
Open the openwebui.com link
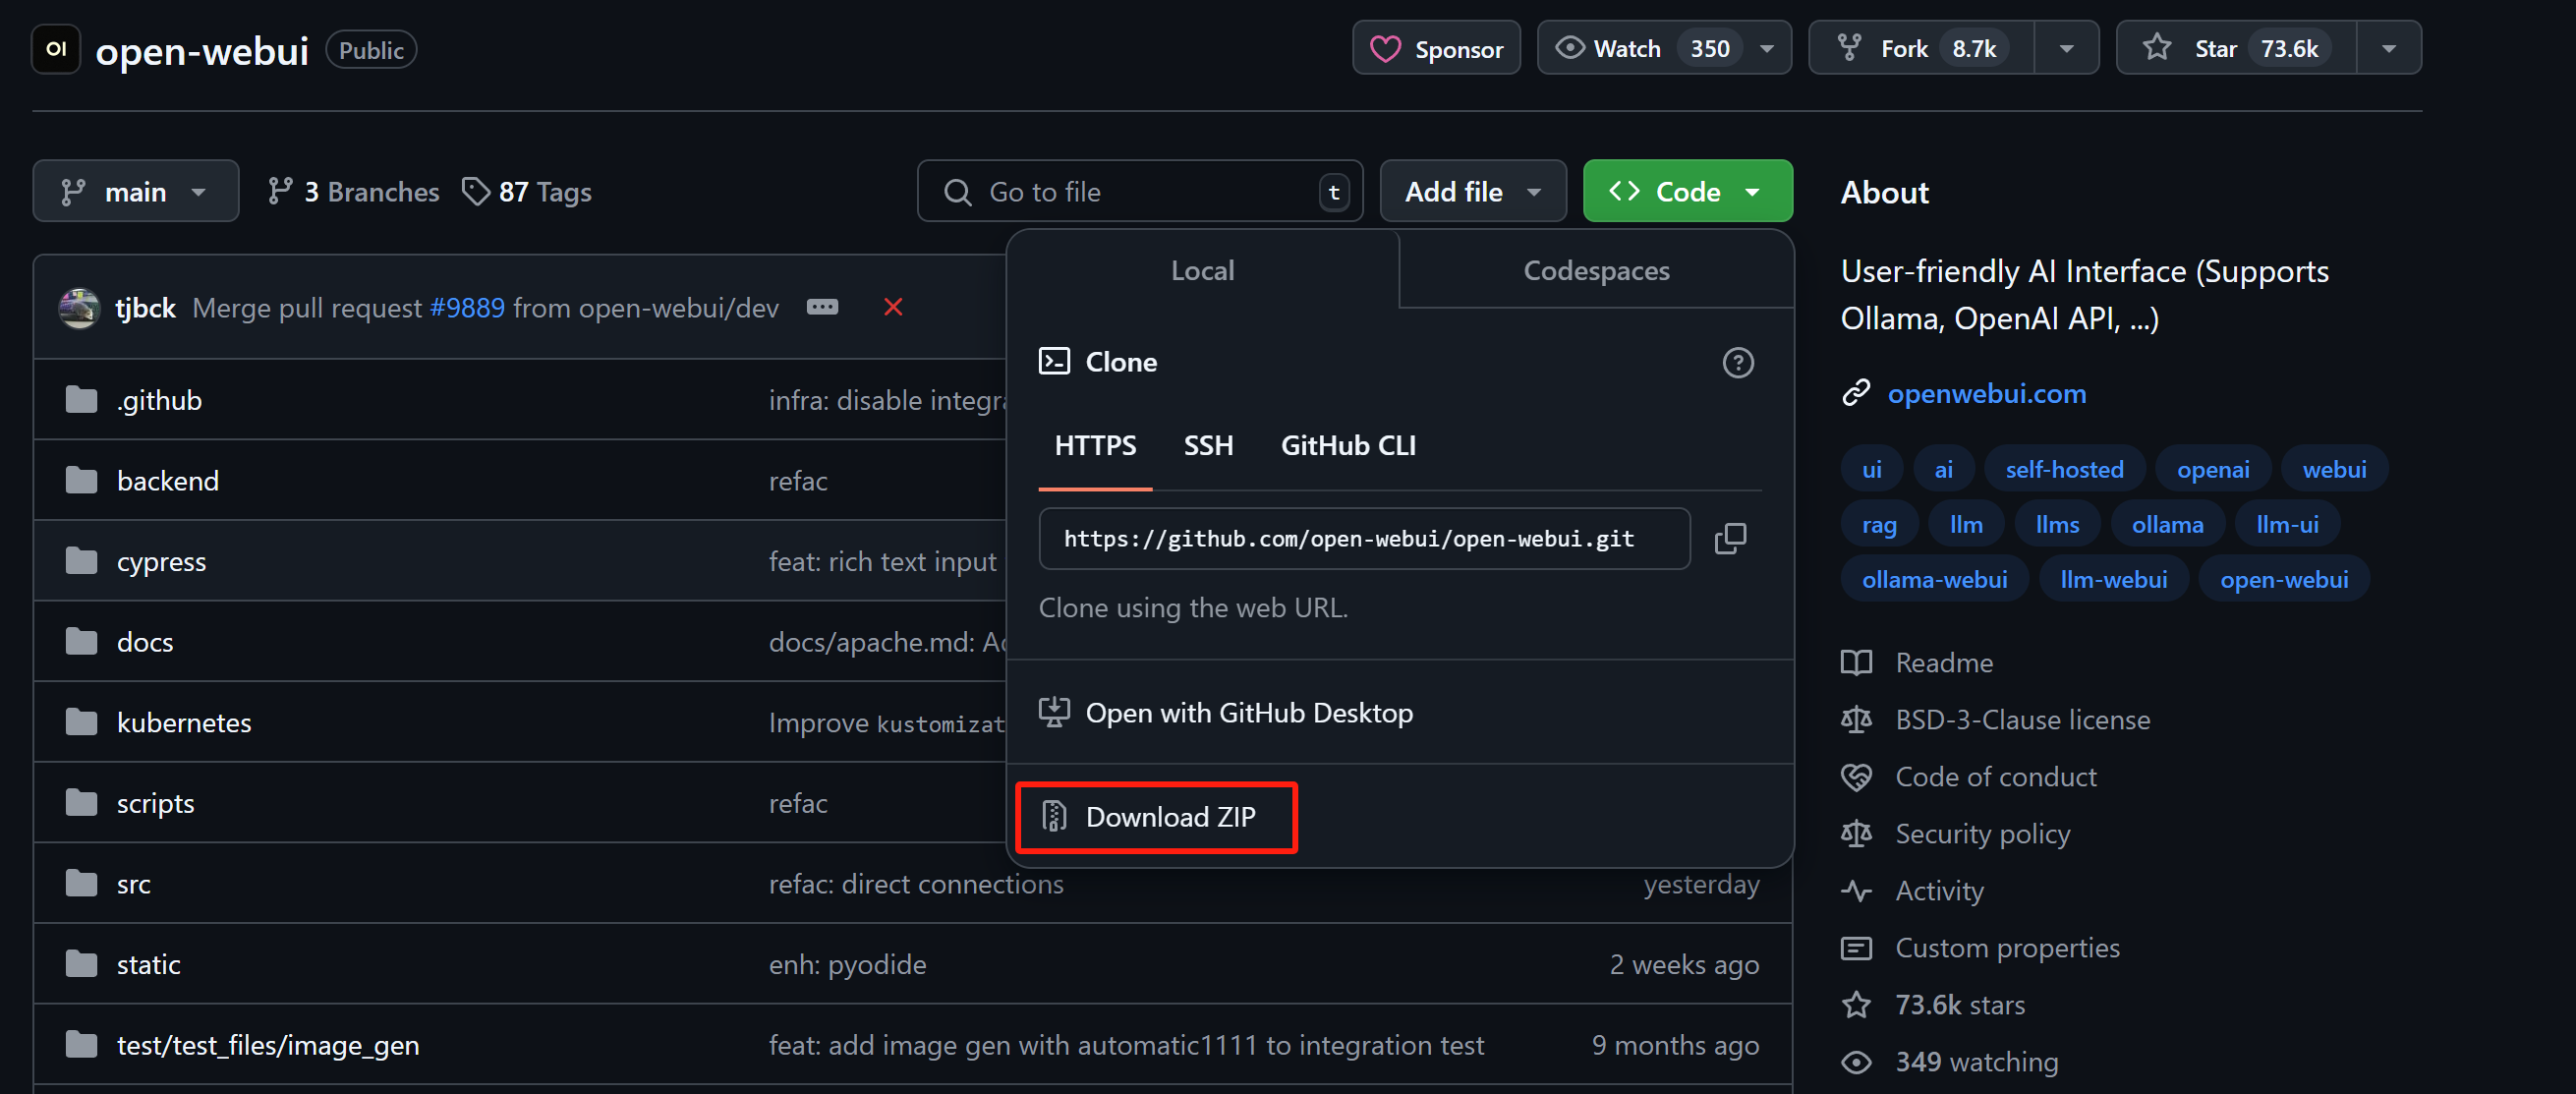point(1985,394)
